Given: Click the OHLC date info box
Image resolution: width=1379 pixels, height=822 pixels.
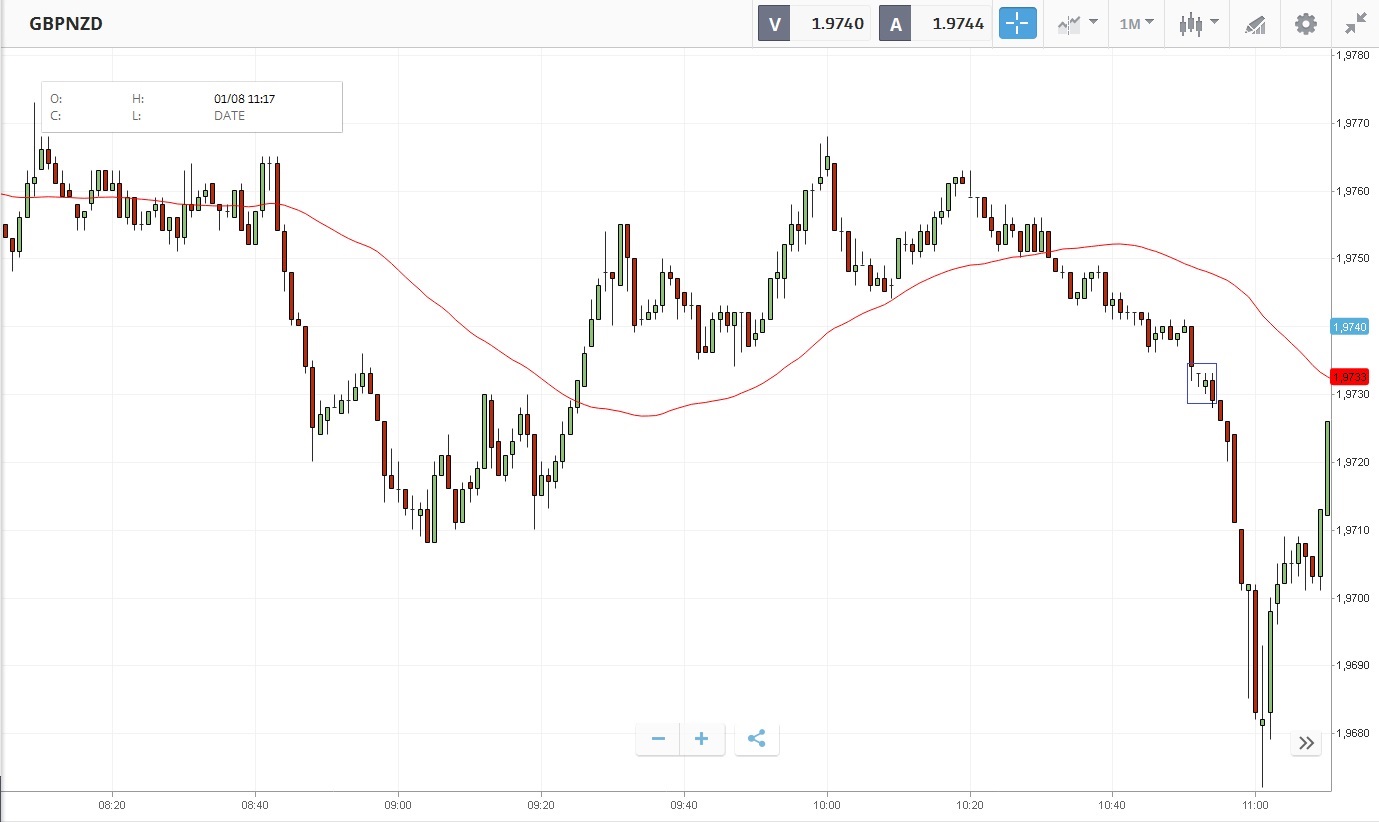Looking at the screenshot, I should (192, 107).
